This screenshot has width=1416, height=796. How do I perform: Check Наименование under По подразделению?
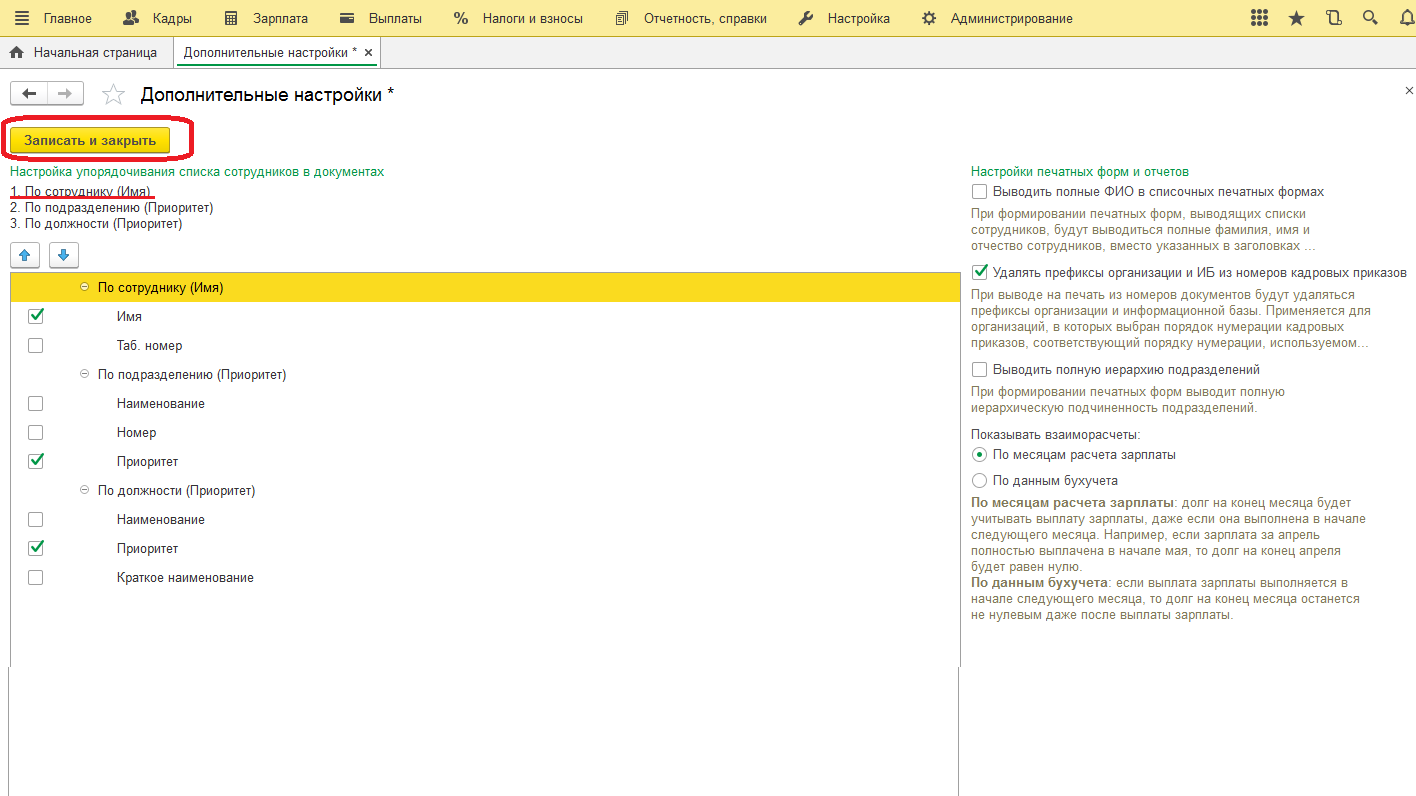(x=36, y=403)
